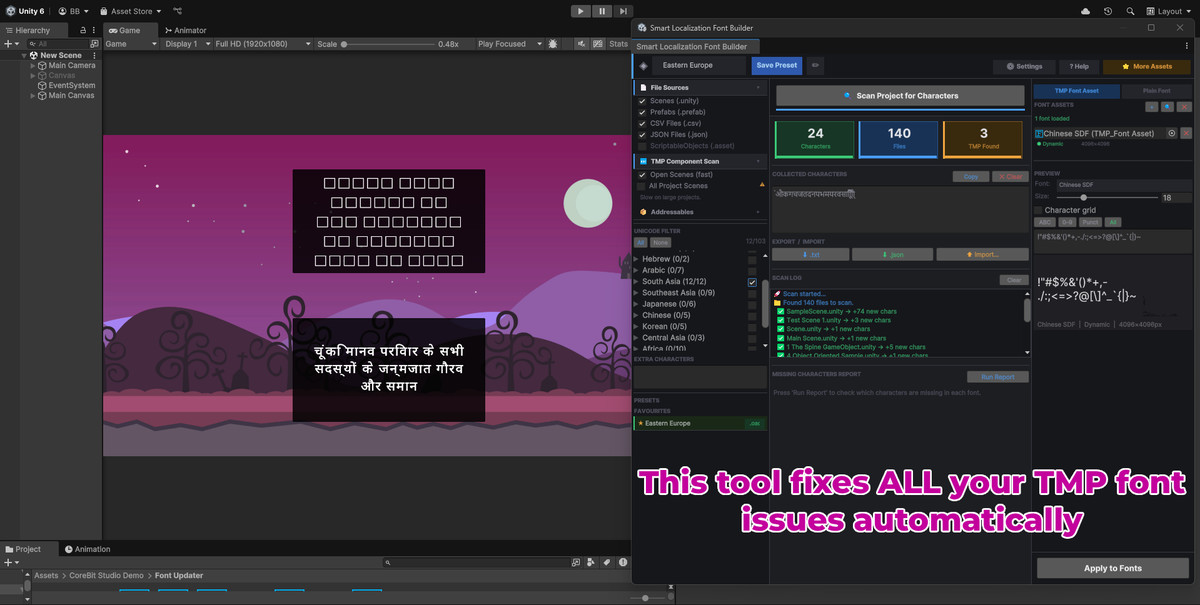
Task: Switch to the Animator tab
Action: click(x=184, y=31)
